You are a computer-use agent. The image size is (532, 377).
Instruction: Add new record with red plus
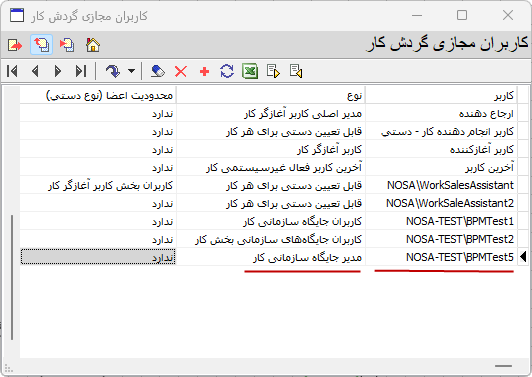(x=204, y=72)
